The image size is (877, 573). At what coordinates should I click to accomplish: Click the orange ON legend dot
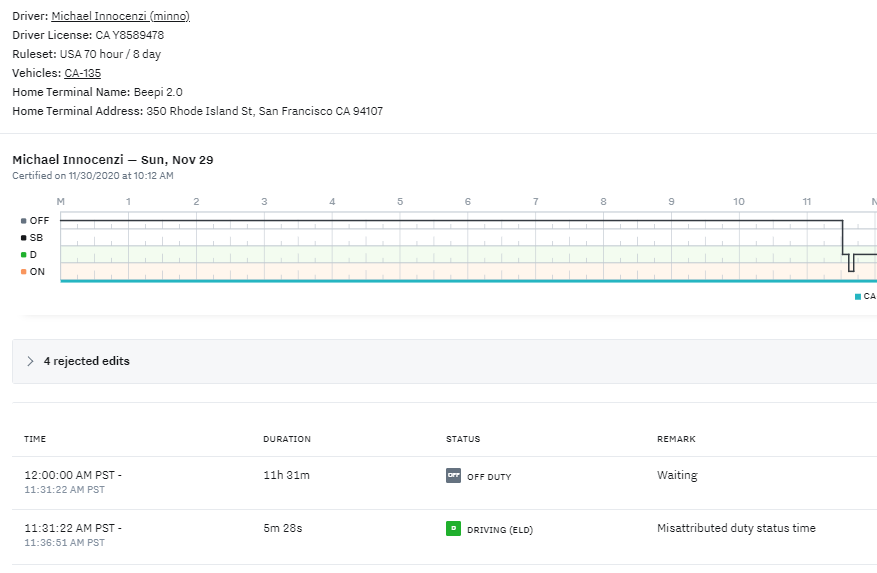point(23,271)
